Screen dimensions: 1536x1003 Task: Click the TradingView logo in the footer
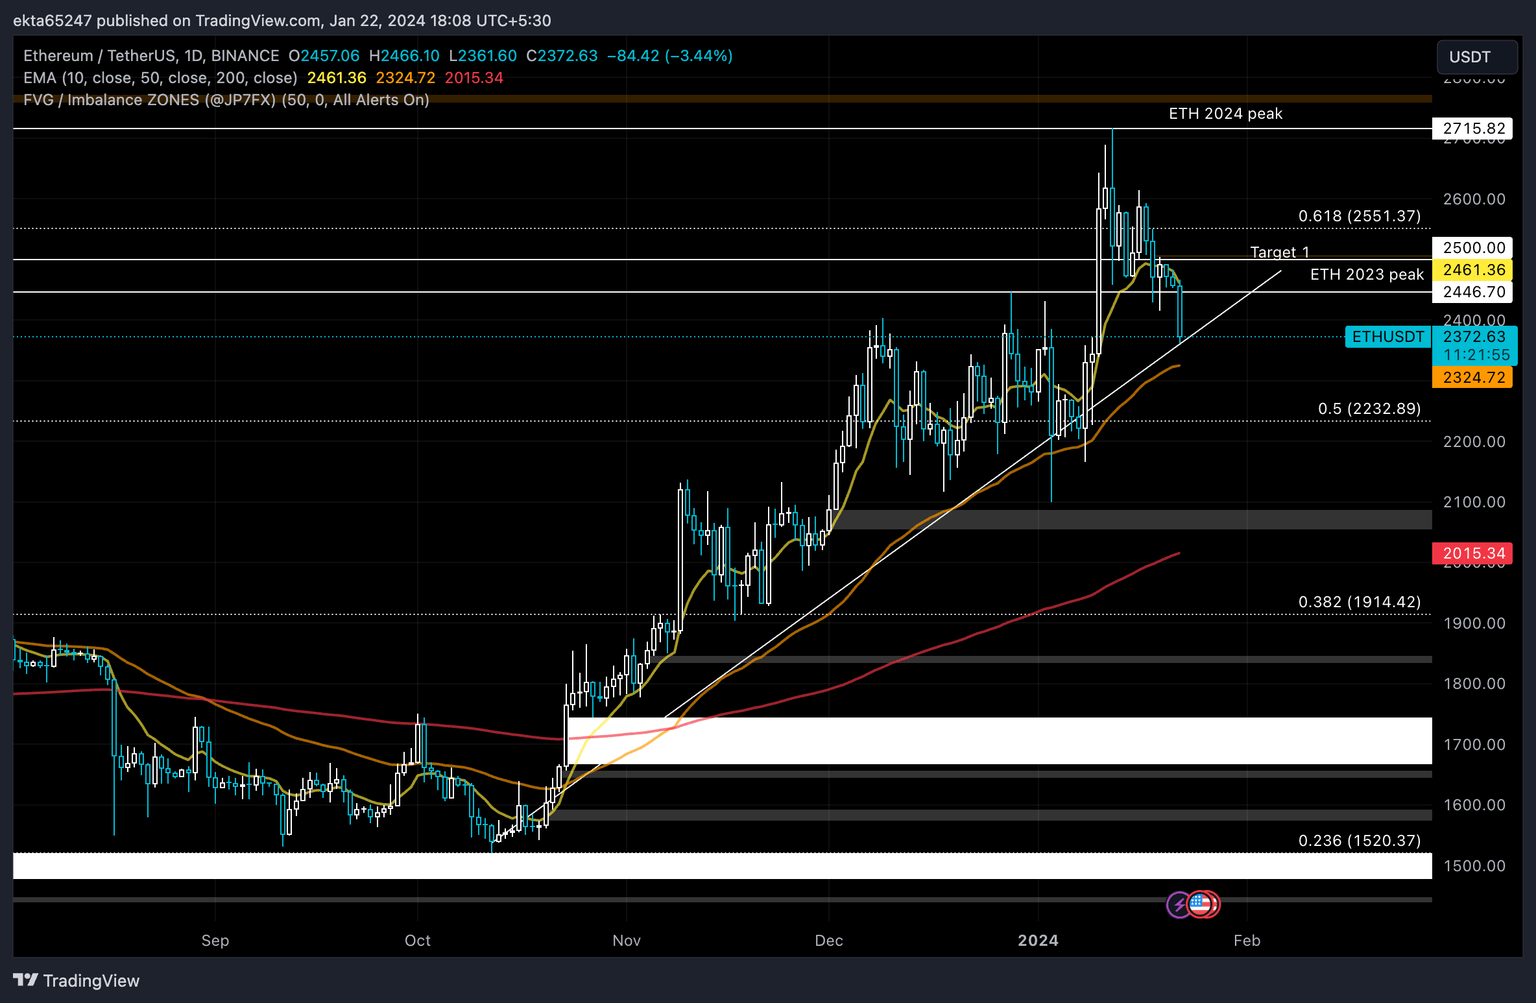75,980
